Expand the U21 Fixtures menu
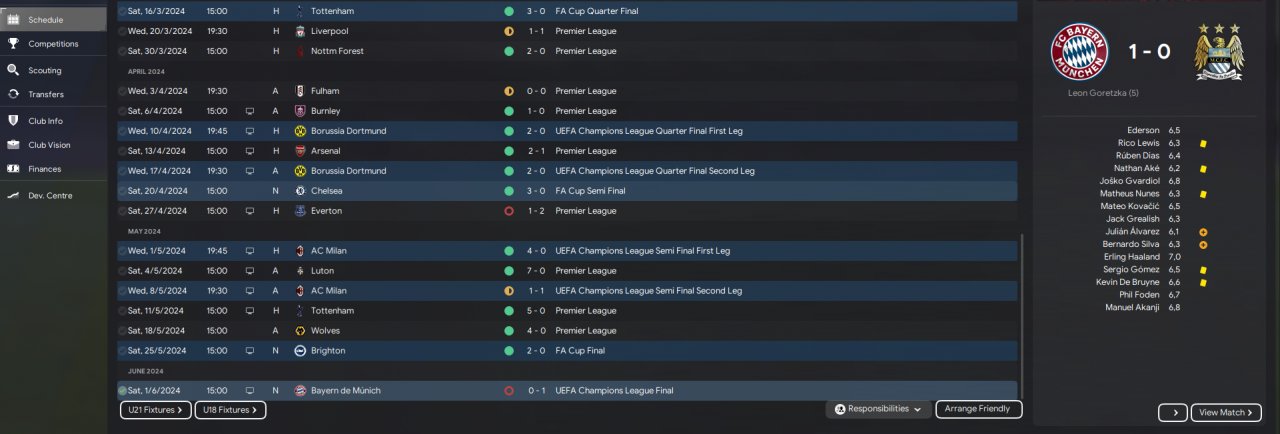Viewport: 1280px width, 434px height. click(x=155, y=410)
